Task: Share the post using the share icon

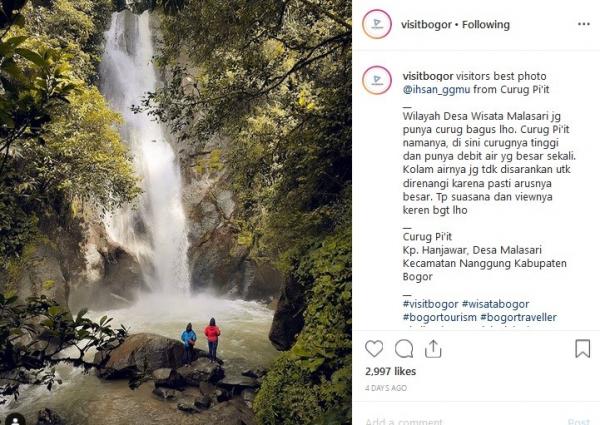Action: pos(433,349)
